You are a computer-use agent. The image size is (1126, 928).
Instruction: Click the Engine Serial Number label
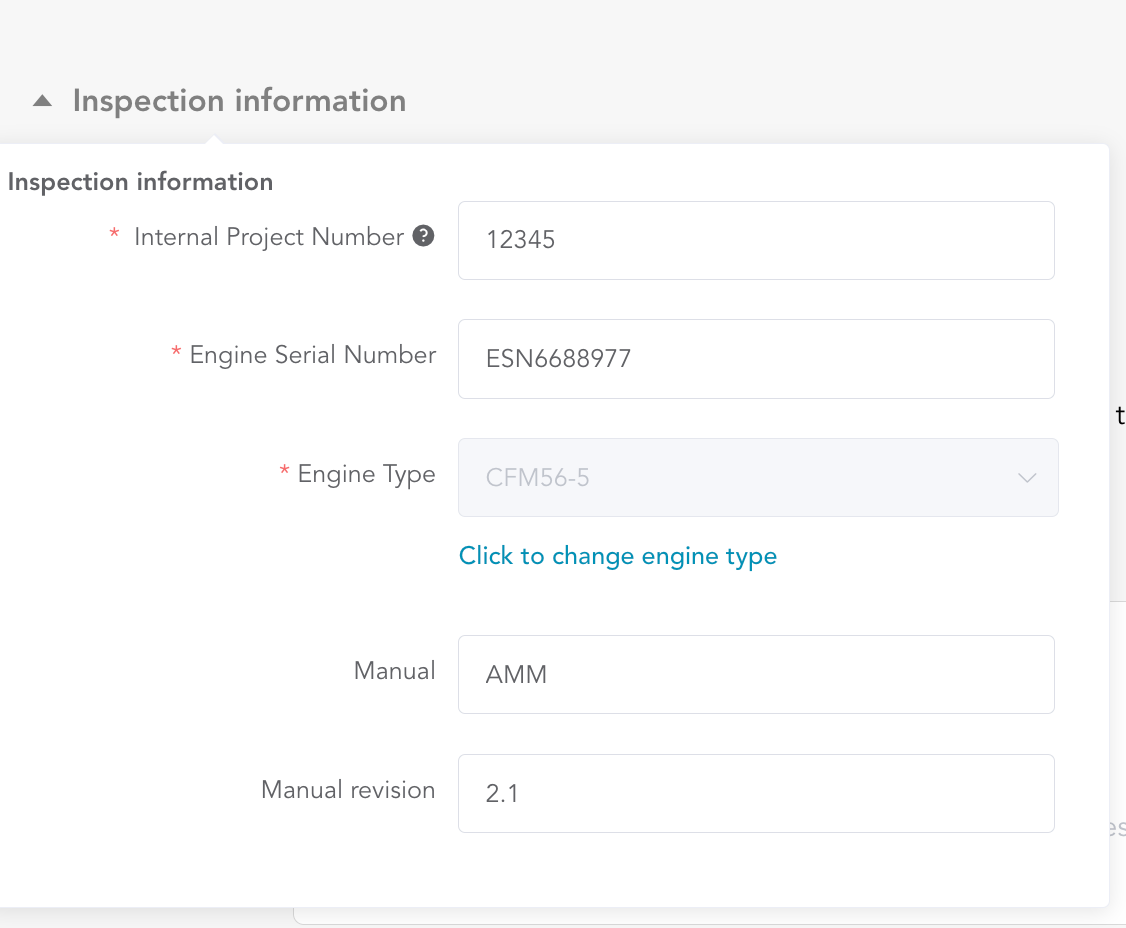(312, 355)
